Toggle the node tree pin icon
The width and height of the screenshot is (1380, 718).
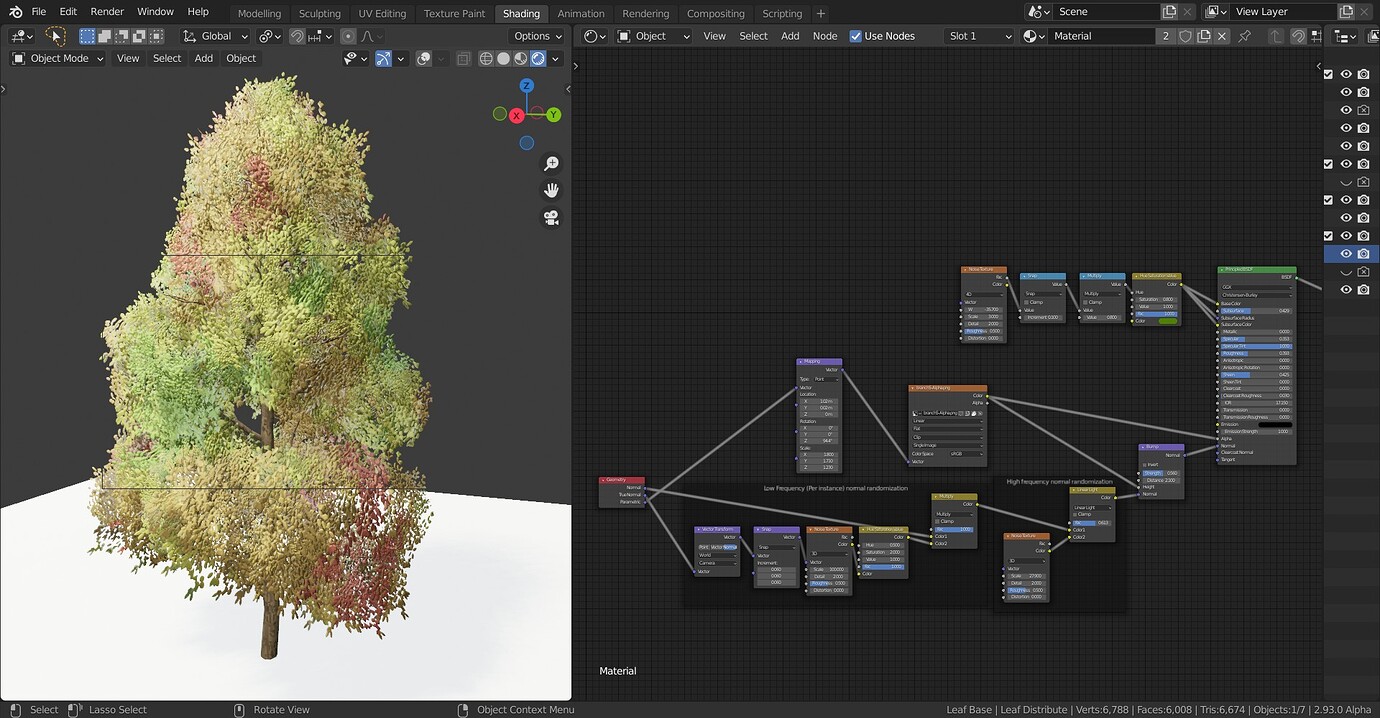(x=1245, y=36)
